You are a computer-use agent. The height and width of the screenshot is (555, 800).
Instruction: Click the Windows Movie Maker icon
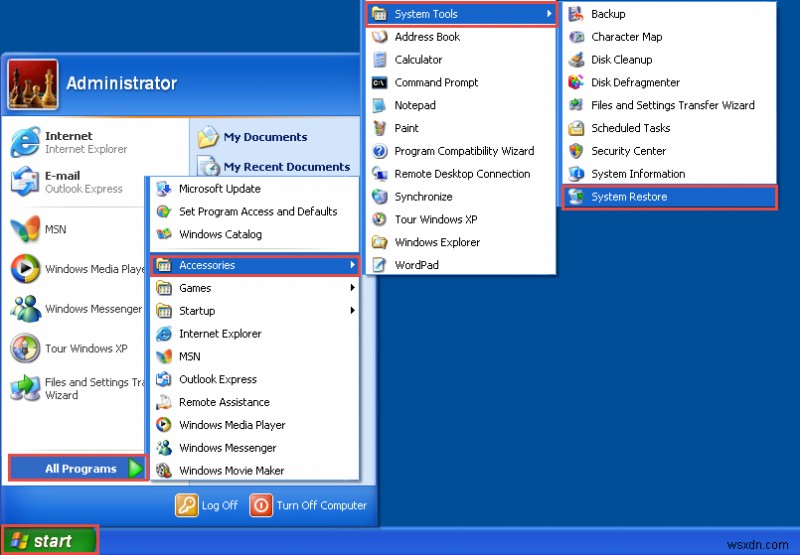pyautogui.click(x=164, y=470)
